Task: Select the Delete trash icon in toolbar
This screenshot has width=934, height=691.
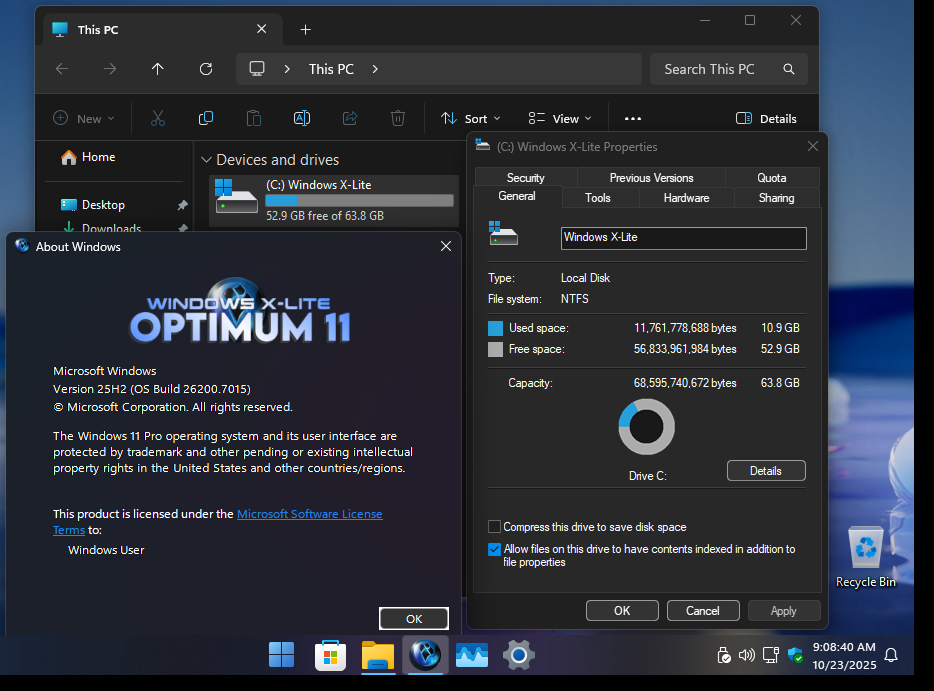Action: (398, 119)
